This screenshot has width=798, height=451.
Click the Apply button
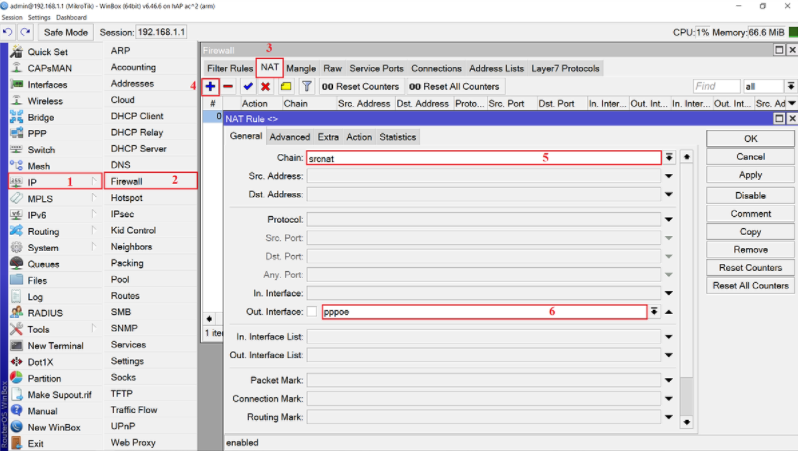click(x=750, y=175)
